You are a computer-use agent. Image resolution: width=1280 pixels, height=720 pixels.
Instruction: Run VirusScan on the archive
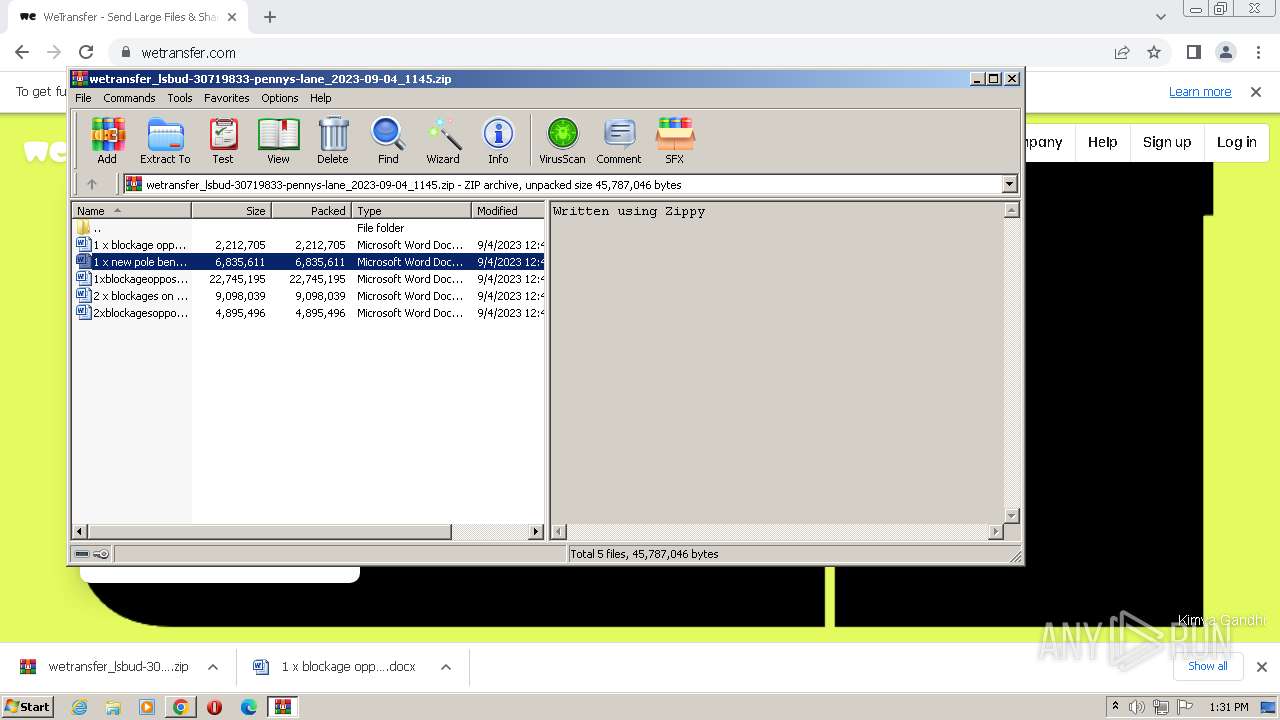pos(562,140)
